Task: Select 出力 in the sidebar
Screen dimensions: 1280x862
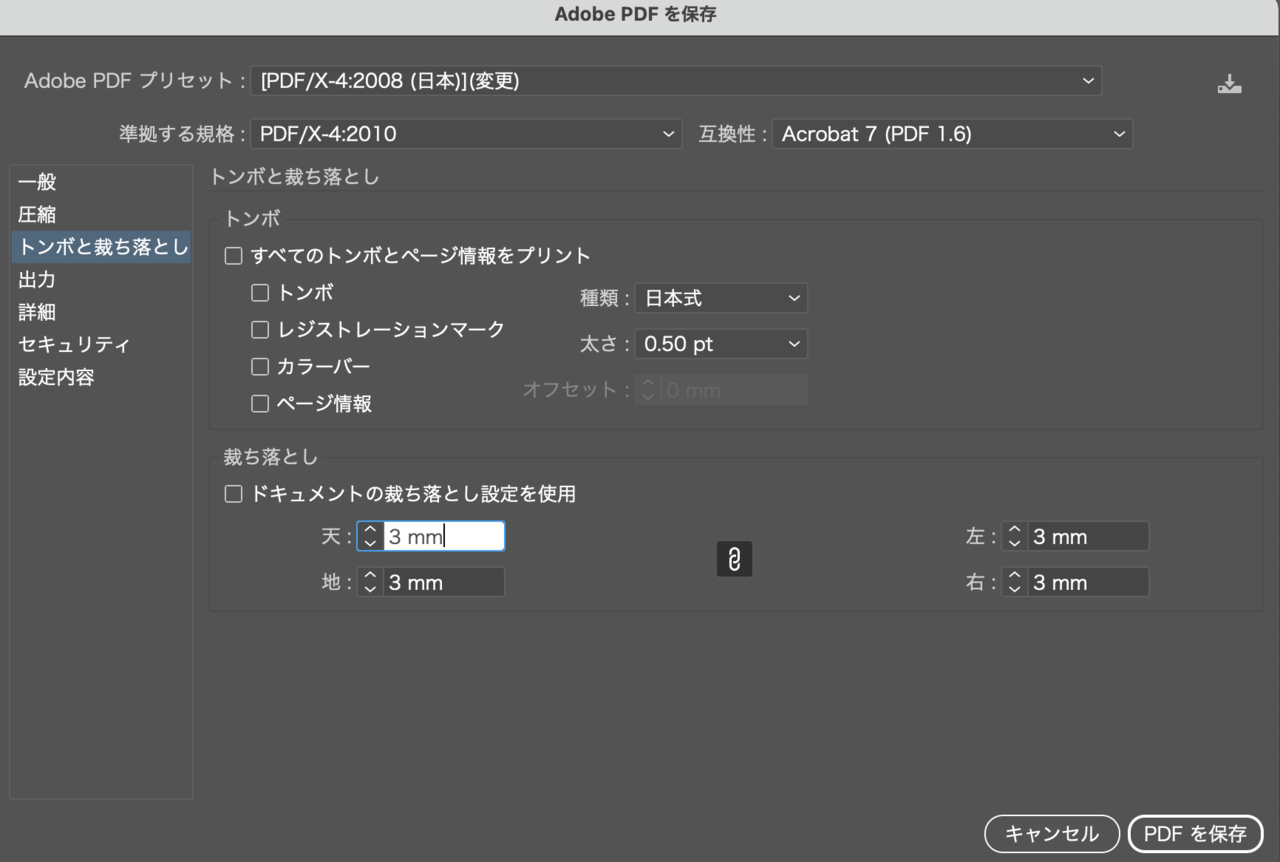Action: [x=101, y=280]
